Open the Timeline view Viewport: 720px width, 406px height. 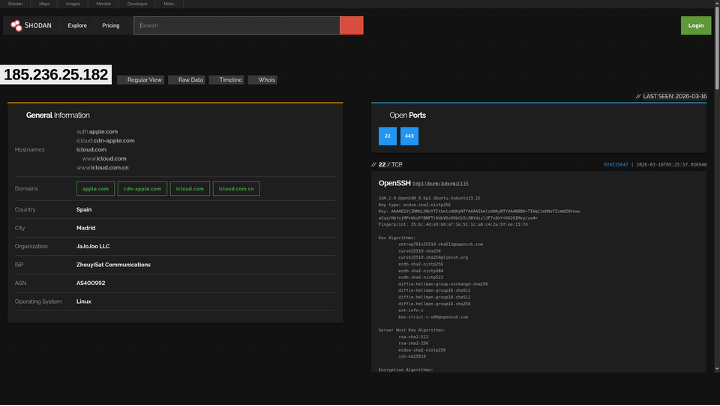tap(227, 79)
